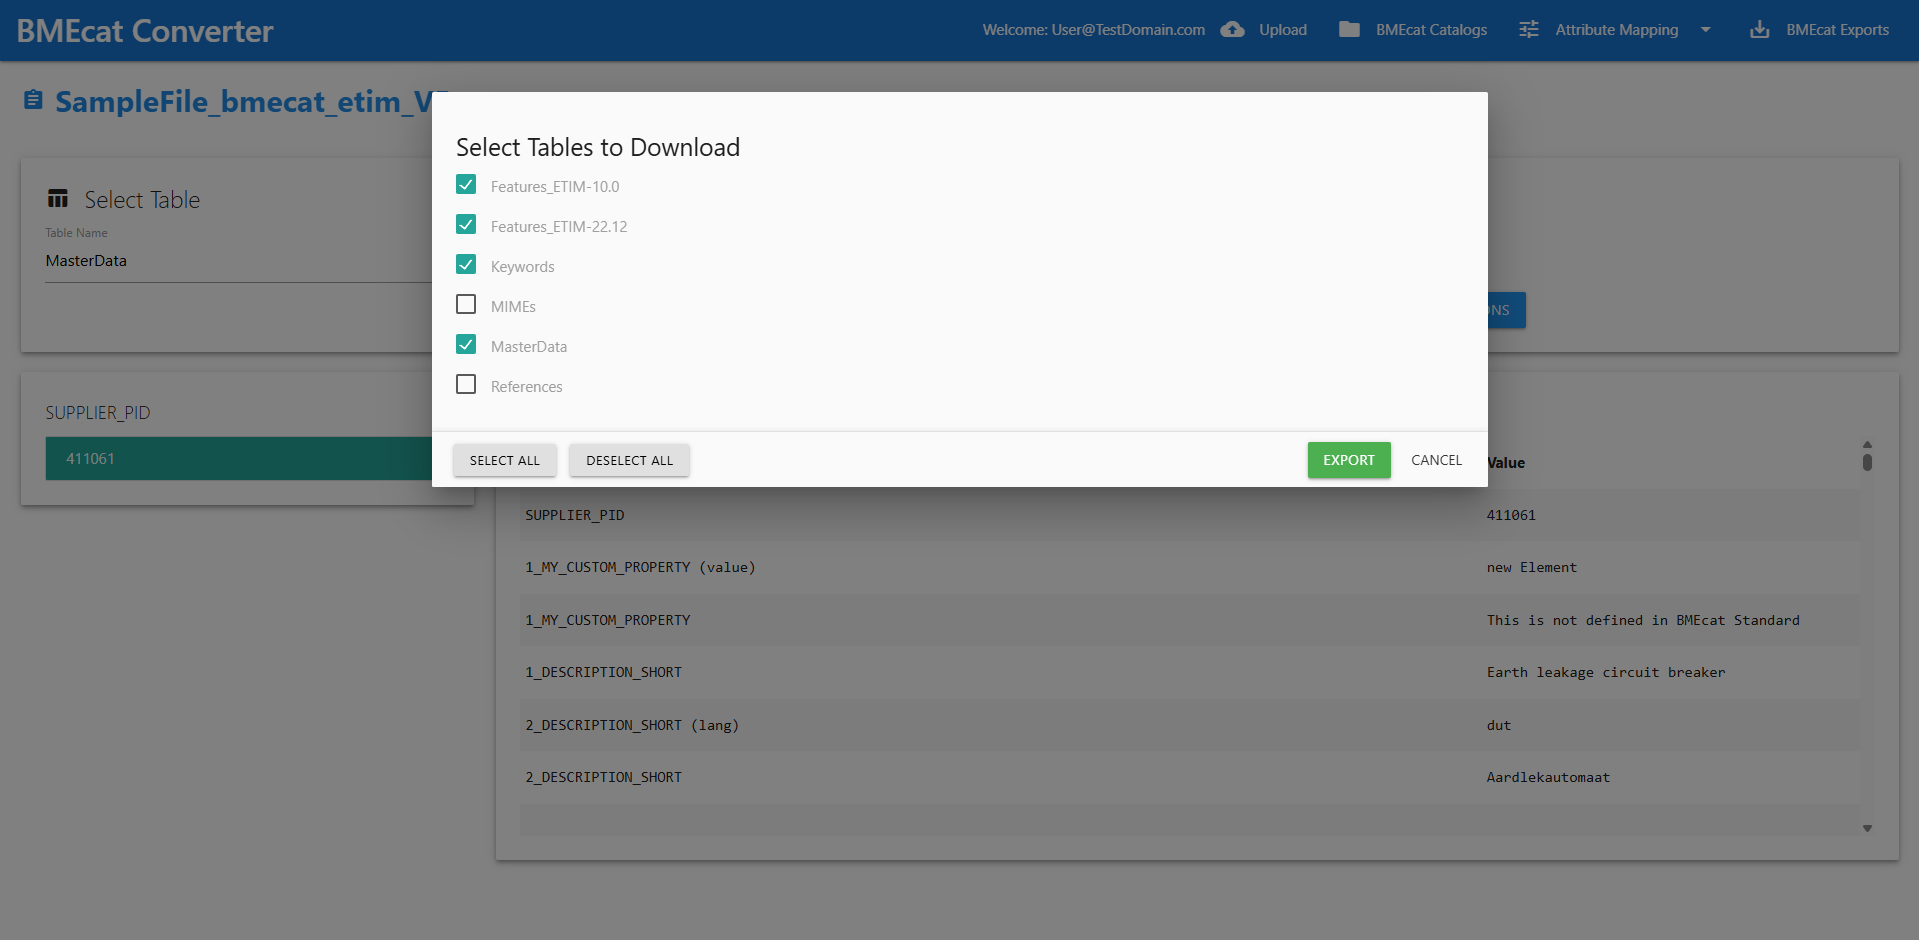Go to BMEcat Catalogs

click(x=1431, y=30)
